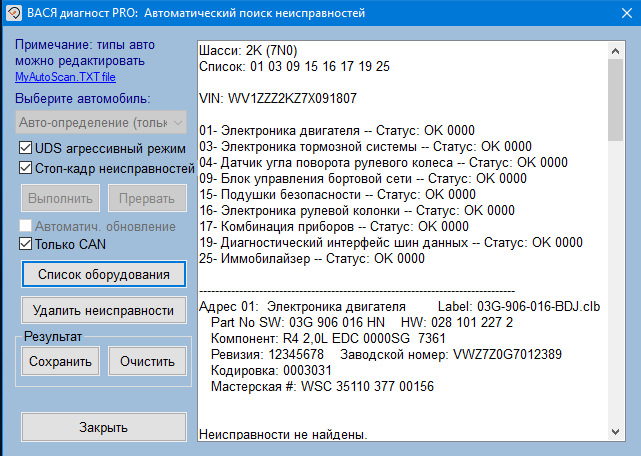Image resolution: width=641 pixels, height=456 pixels.
Task: Click the Кодировка: 0003031 line
Action: pos(271,370)
